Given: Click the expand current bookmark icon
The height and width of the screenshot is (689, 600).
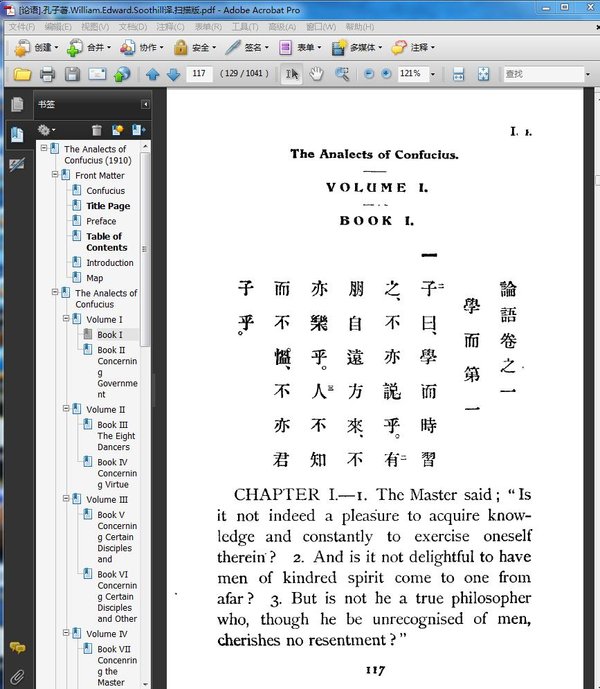Looking at the screenshot, I should click(138, 130).
